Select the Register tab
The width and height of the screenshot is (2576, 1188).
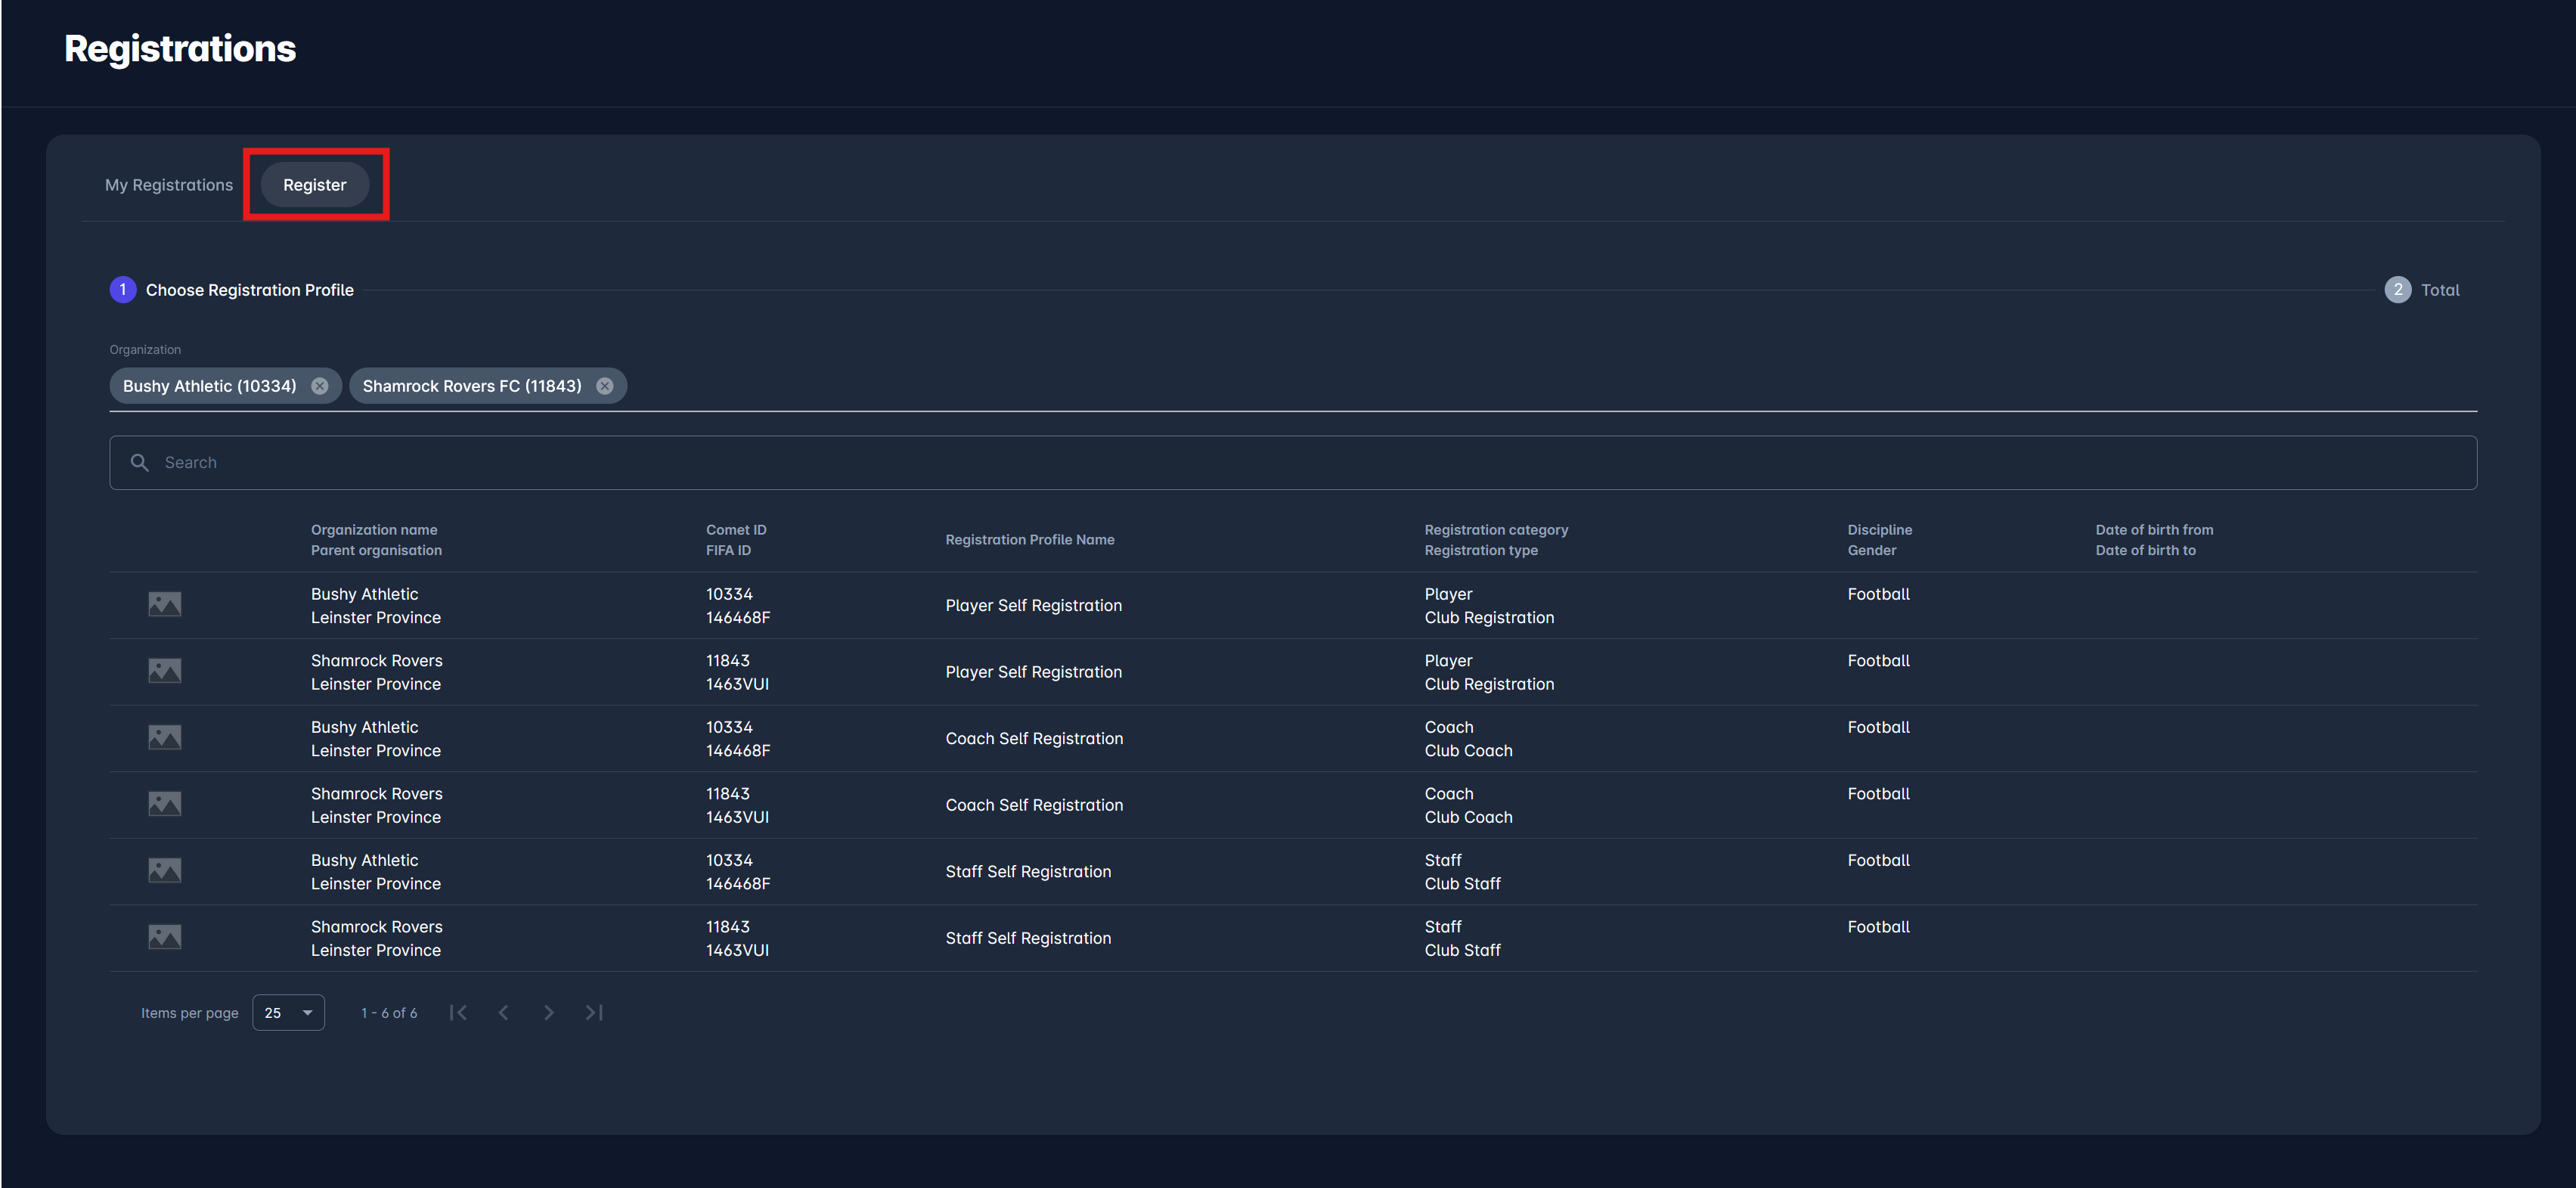(315, 185)
